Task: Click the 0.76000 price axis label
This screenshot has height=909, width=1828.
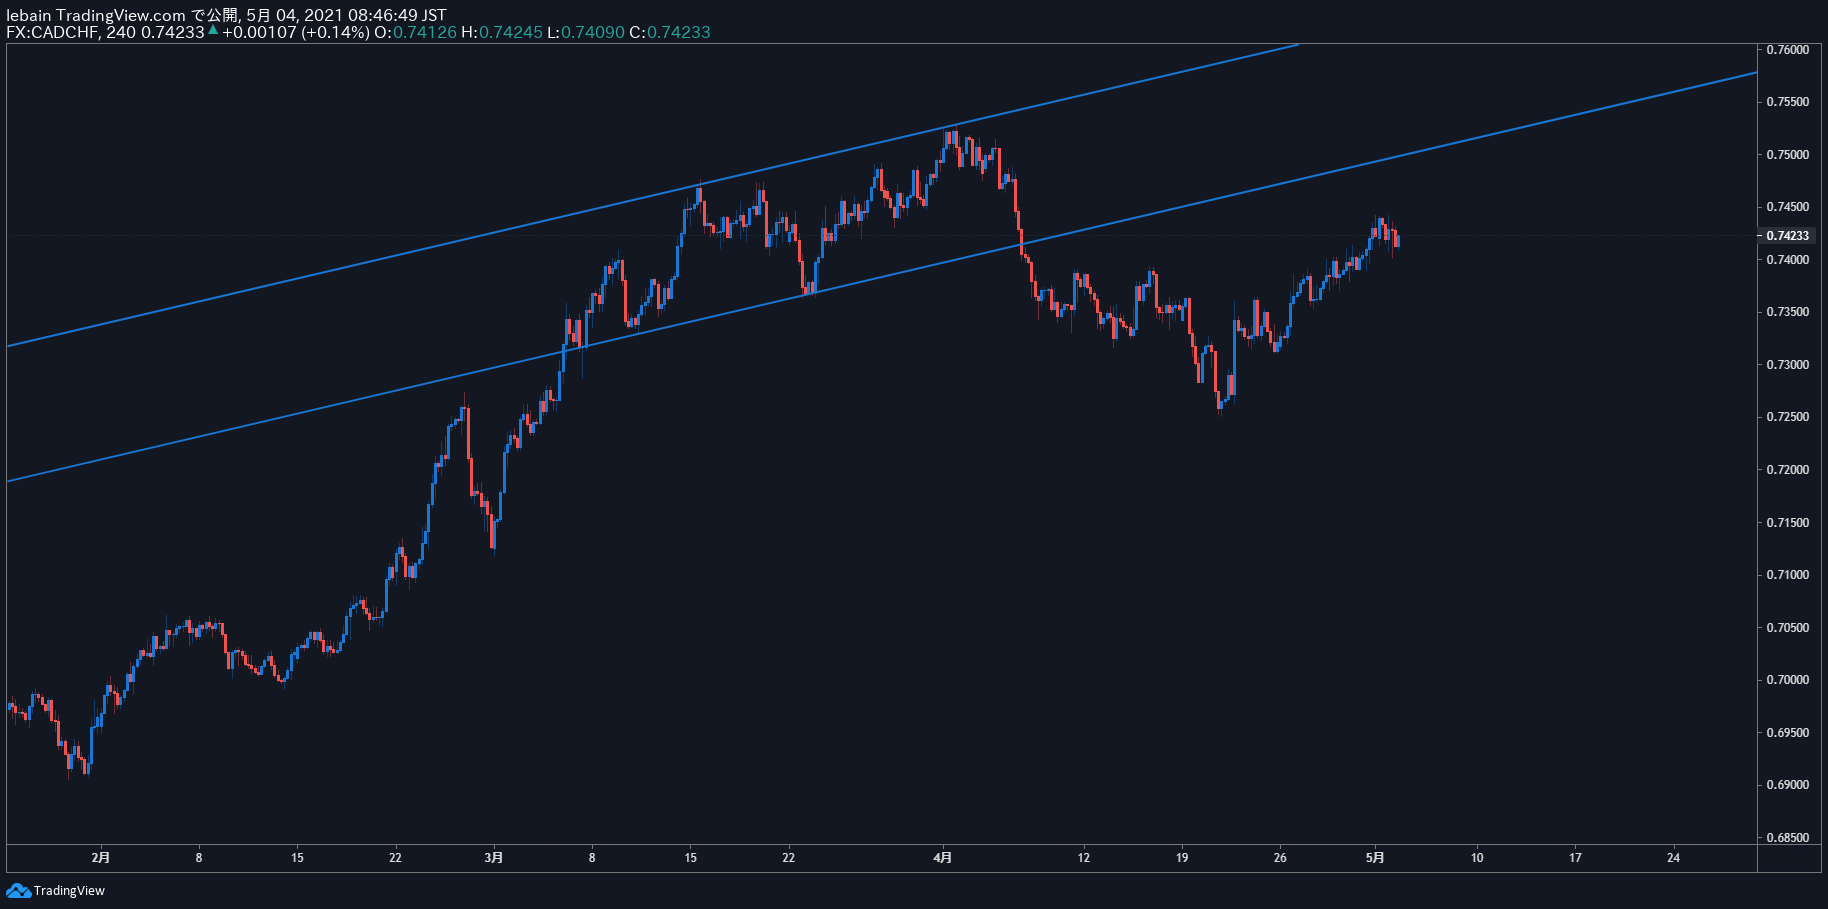Action: click(1787, 50)
